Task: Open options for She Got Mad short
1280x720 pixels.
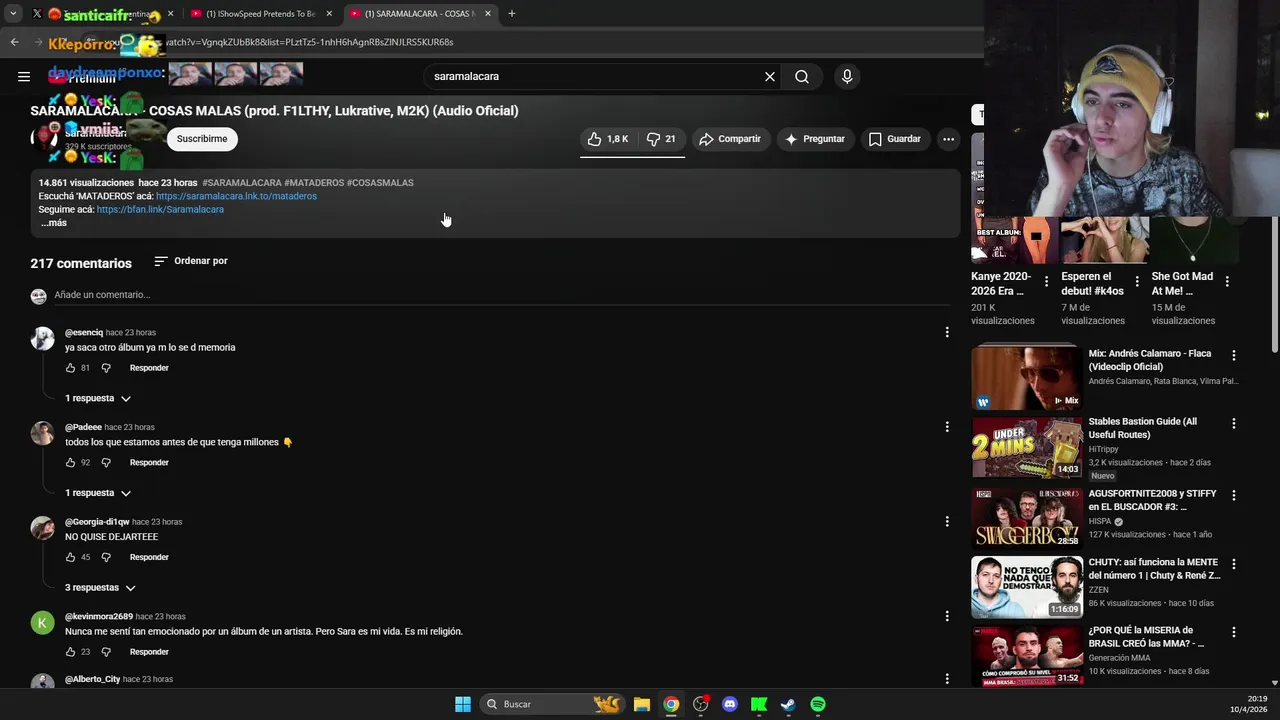Action: (x=1227, y=282)
